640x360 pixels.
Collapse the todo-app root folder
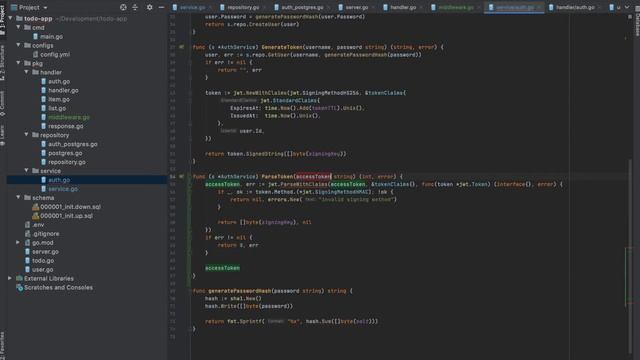(10, 18)
